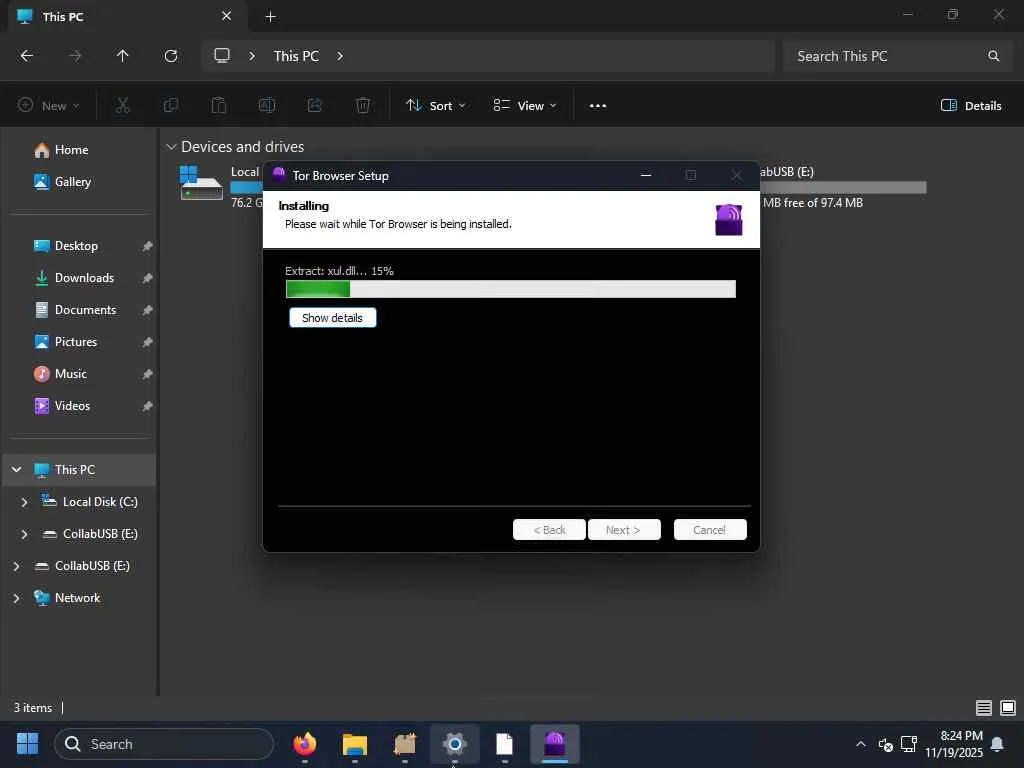Screen dimensions: 1024x768
Task: Click the Paste clipboard icon
Action: coord(219,105)
